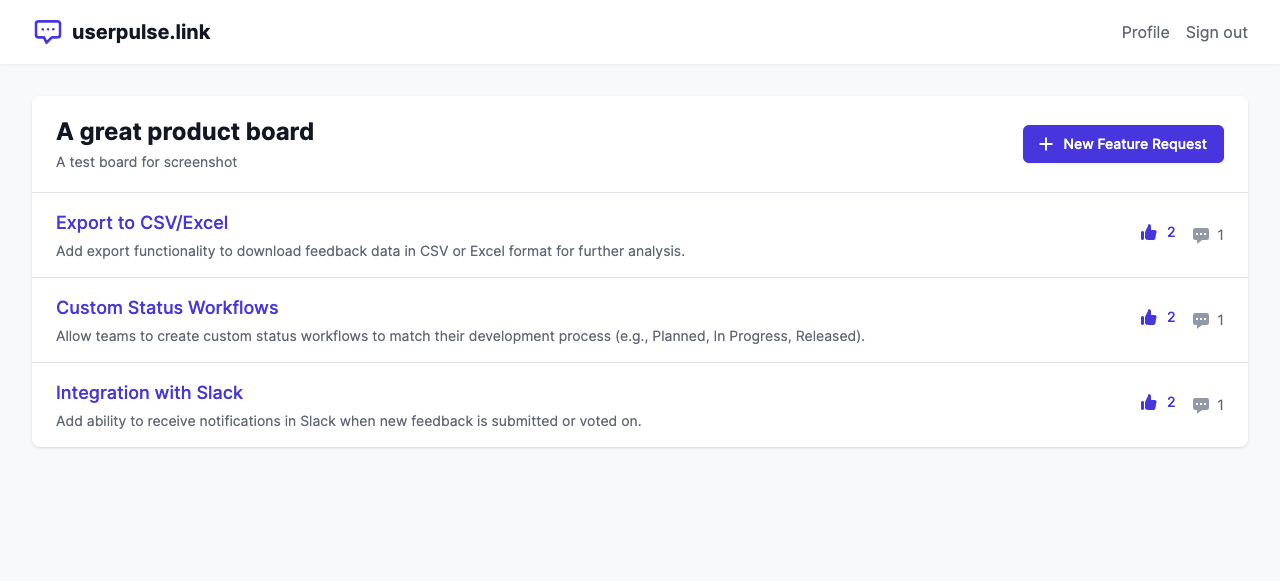Open the Integration with Slack request
1280x581 pixels.
pos(149,393)
